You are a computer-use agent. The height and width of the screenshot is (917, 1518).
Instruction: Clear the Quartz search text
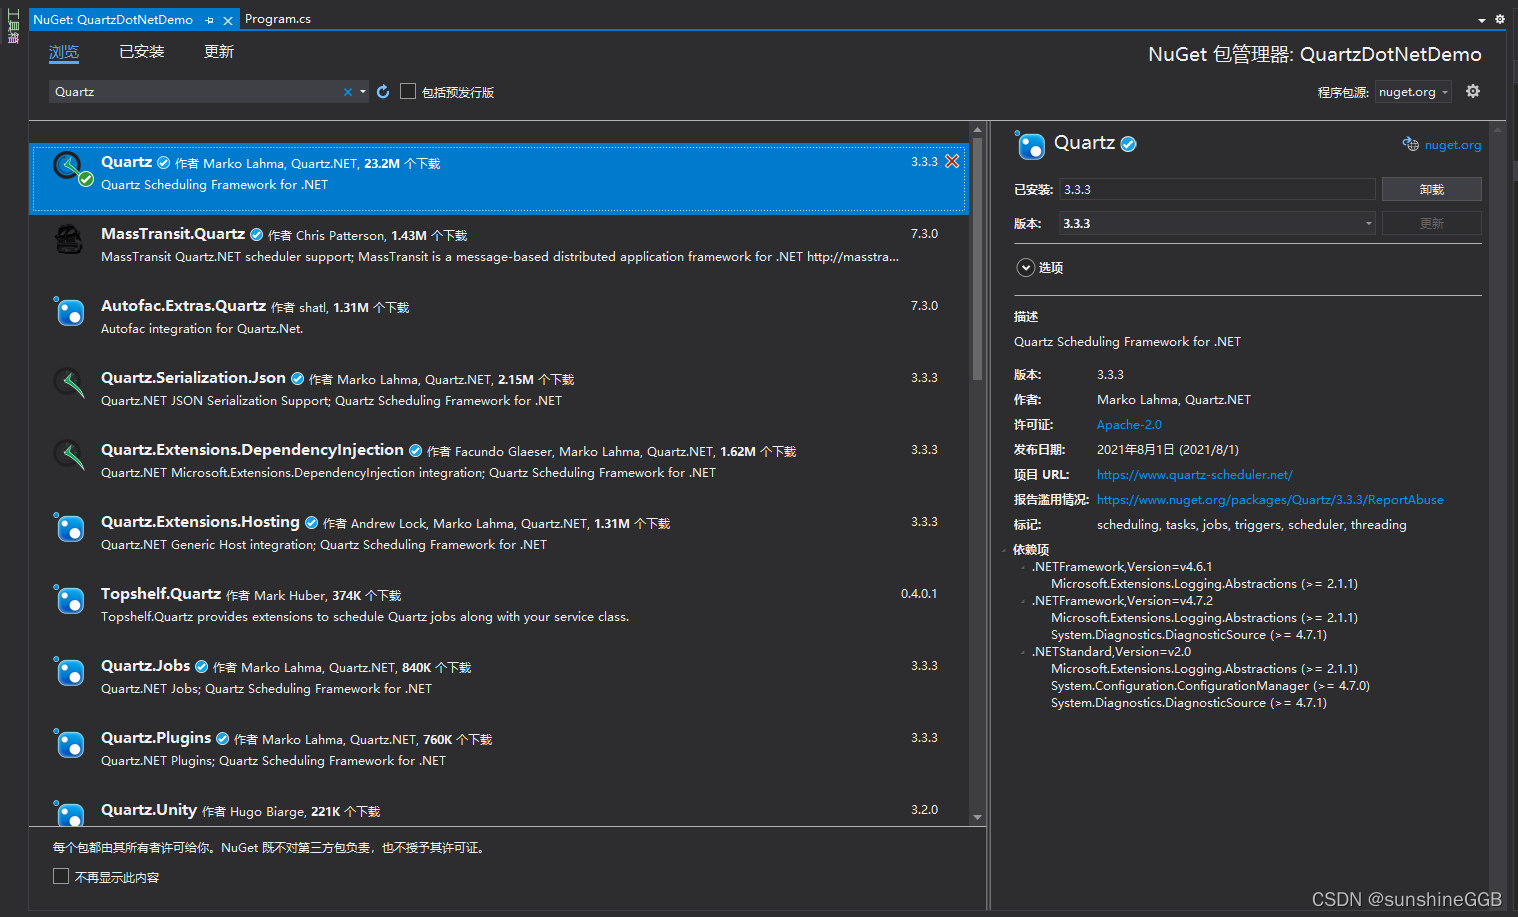(348, 92)
